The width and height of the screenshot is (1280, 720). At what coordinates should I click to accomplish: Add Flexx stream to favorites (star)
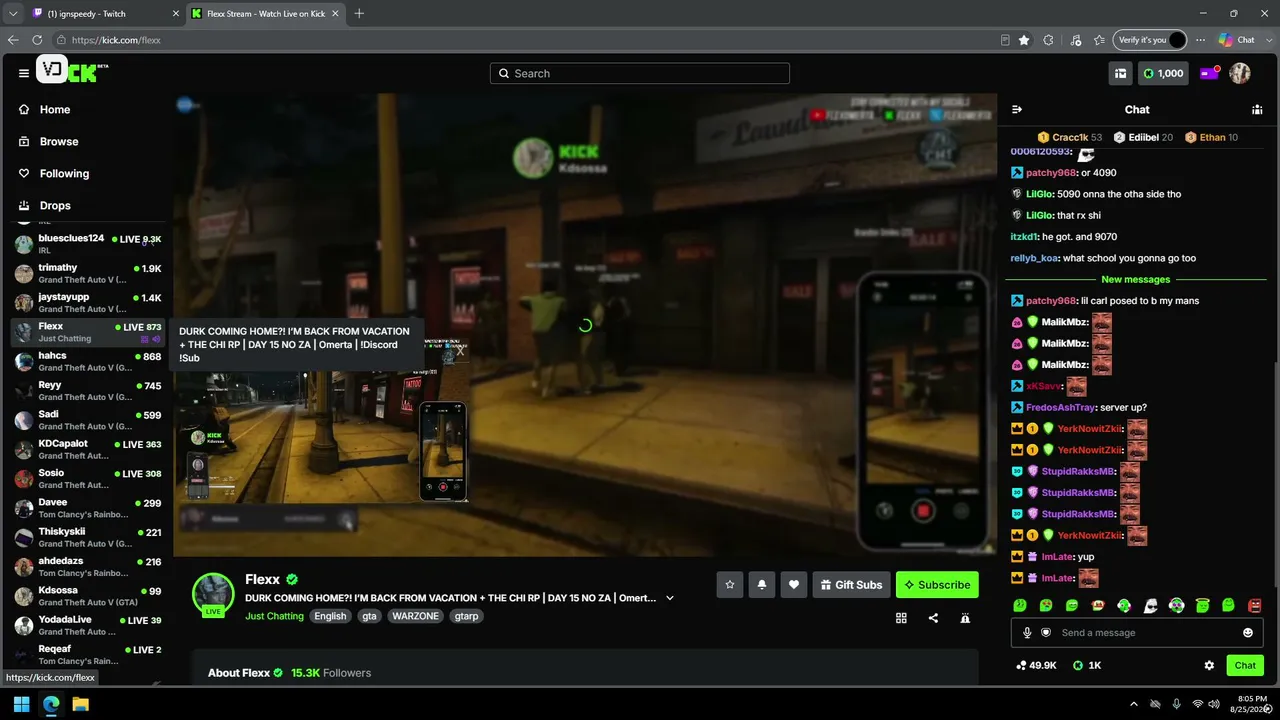pyautogui.click(x=730, y=585)
